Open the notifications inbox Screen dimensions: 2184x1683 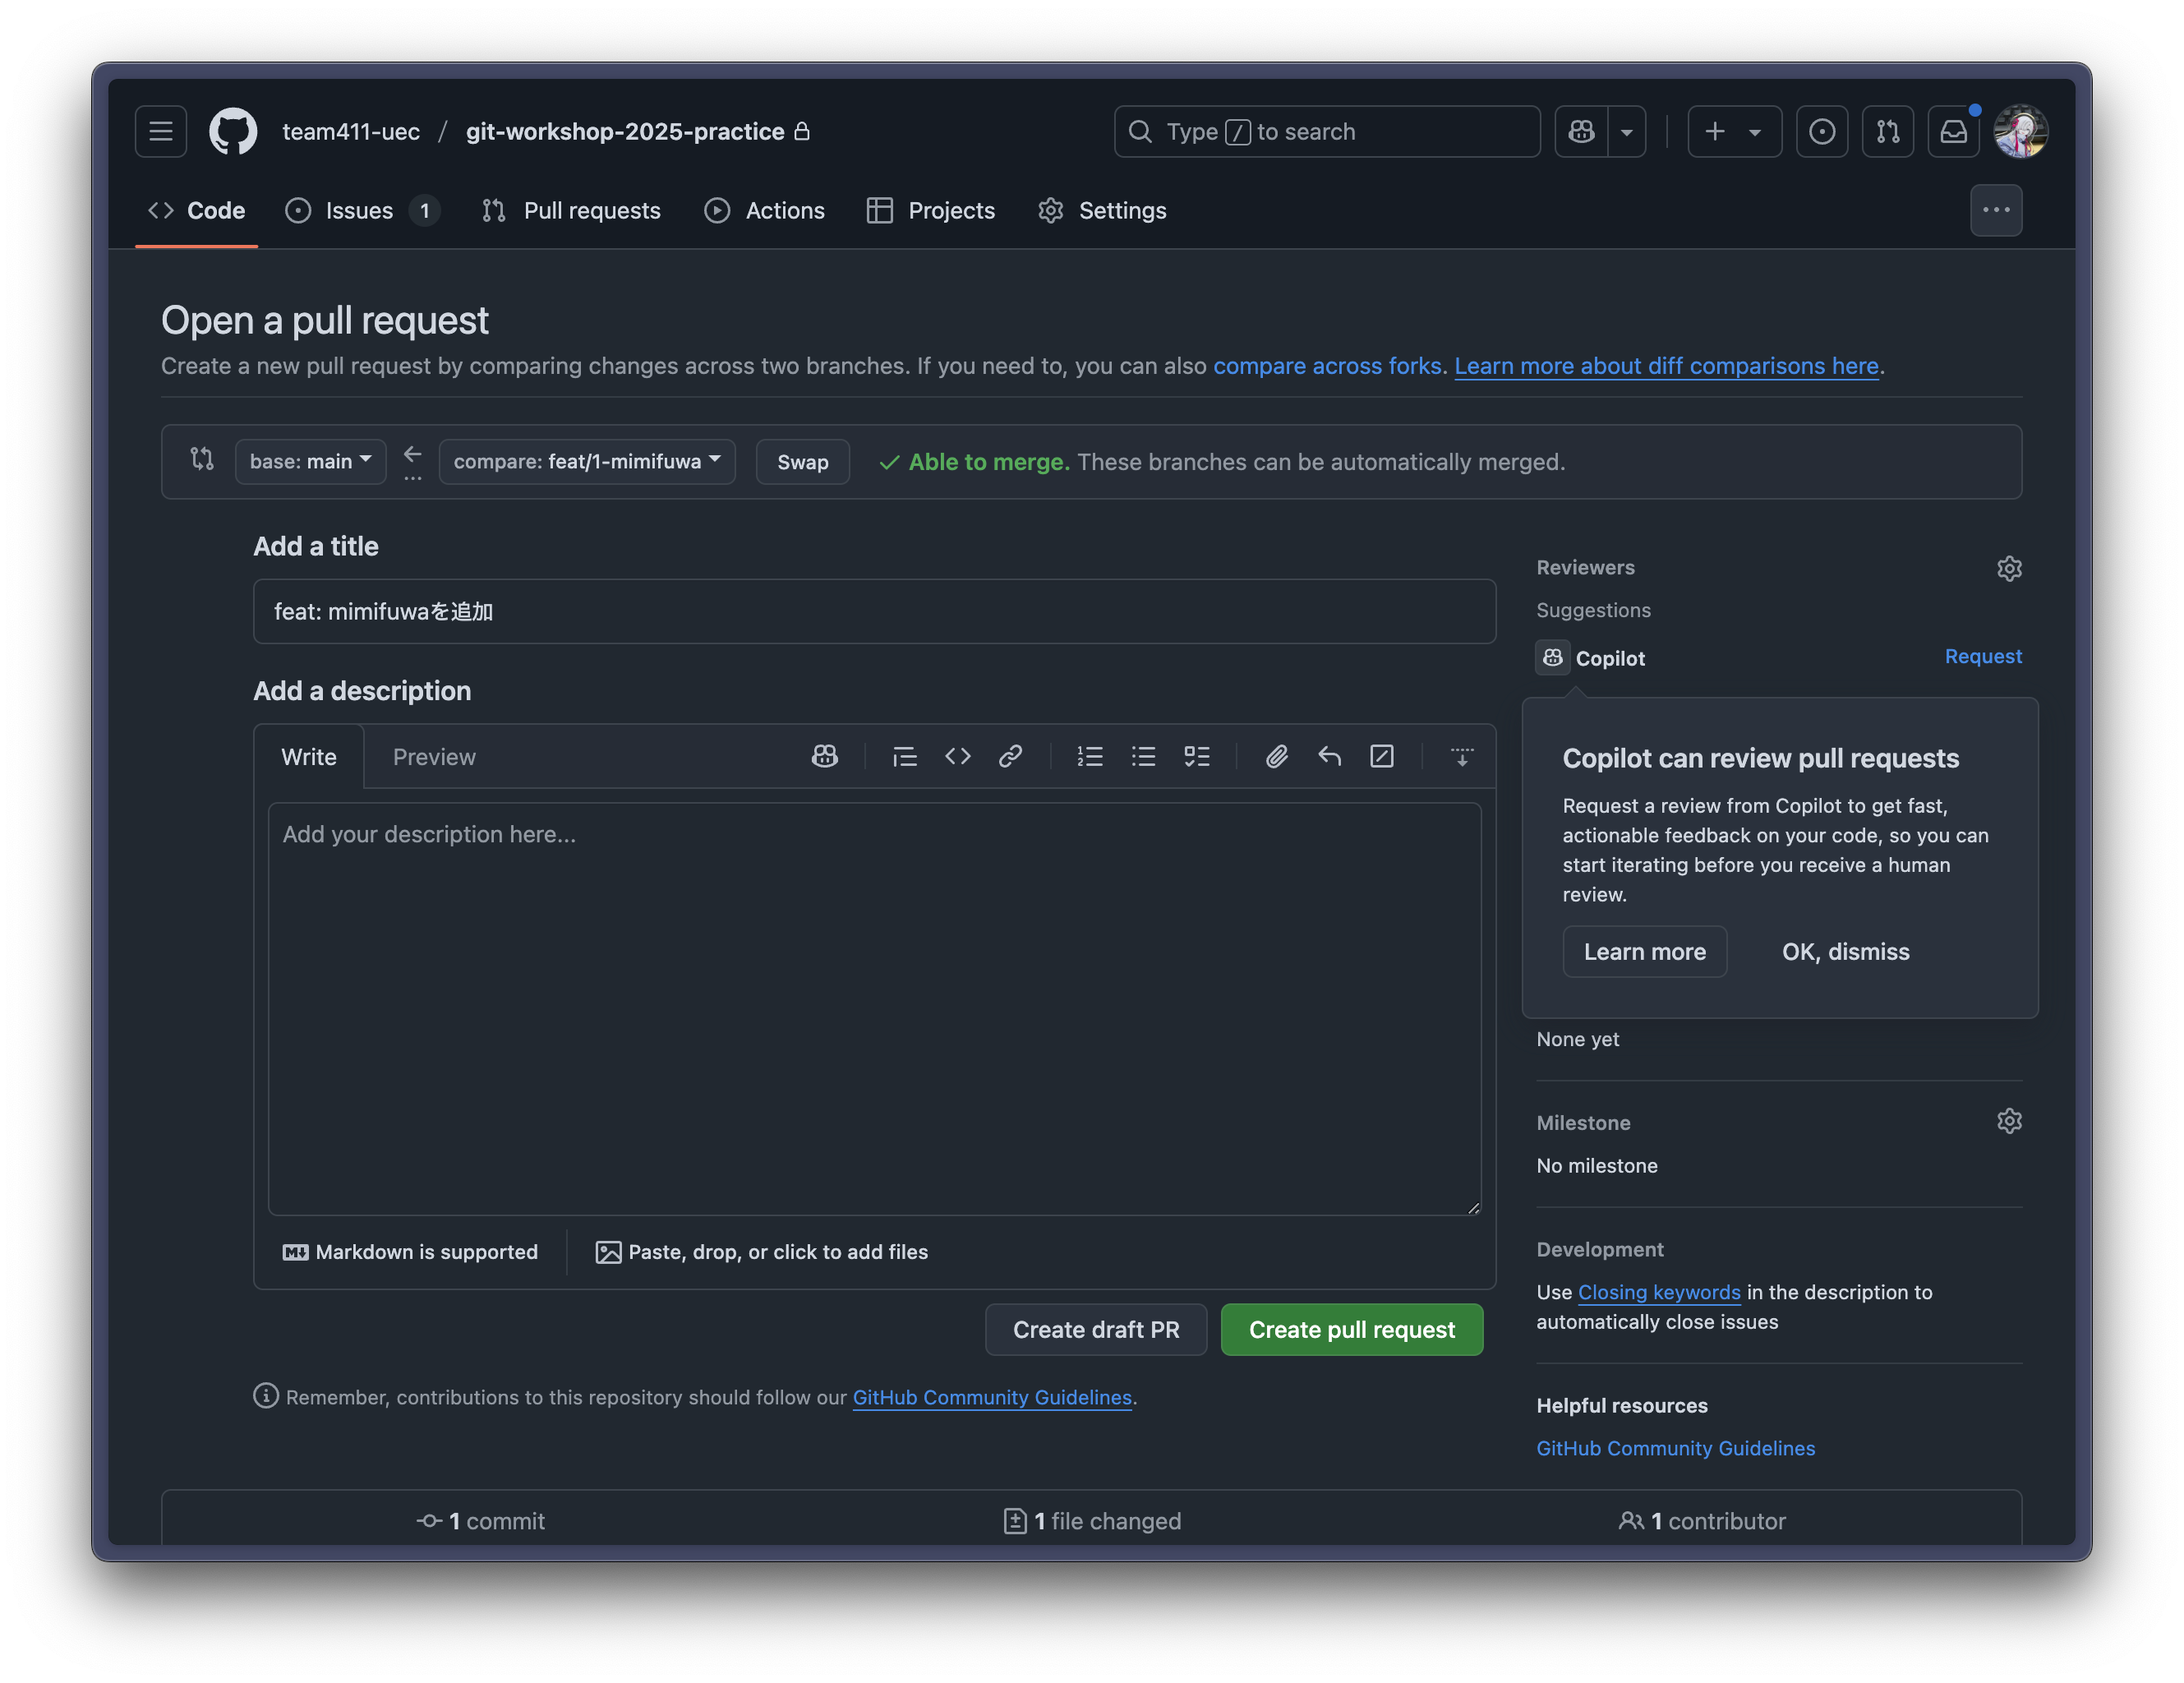(x=1954, y=131)
